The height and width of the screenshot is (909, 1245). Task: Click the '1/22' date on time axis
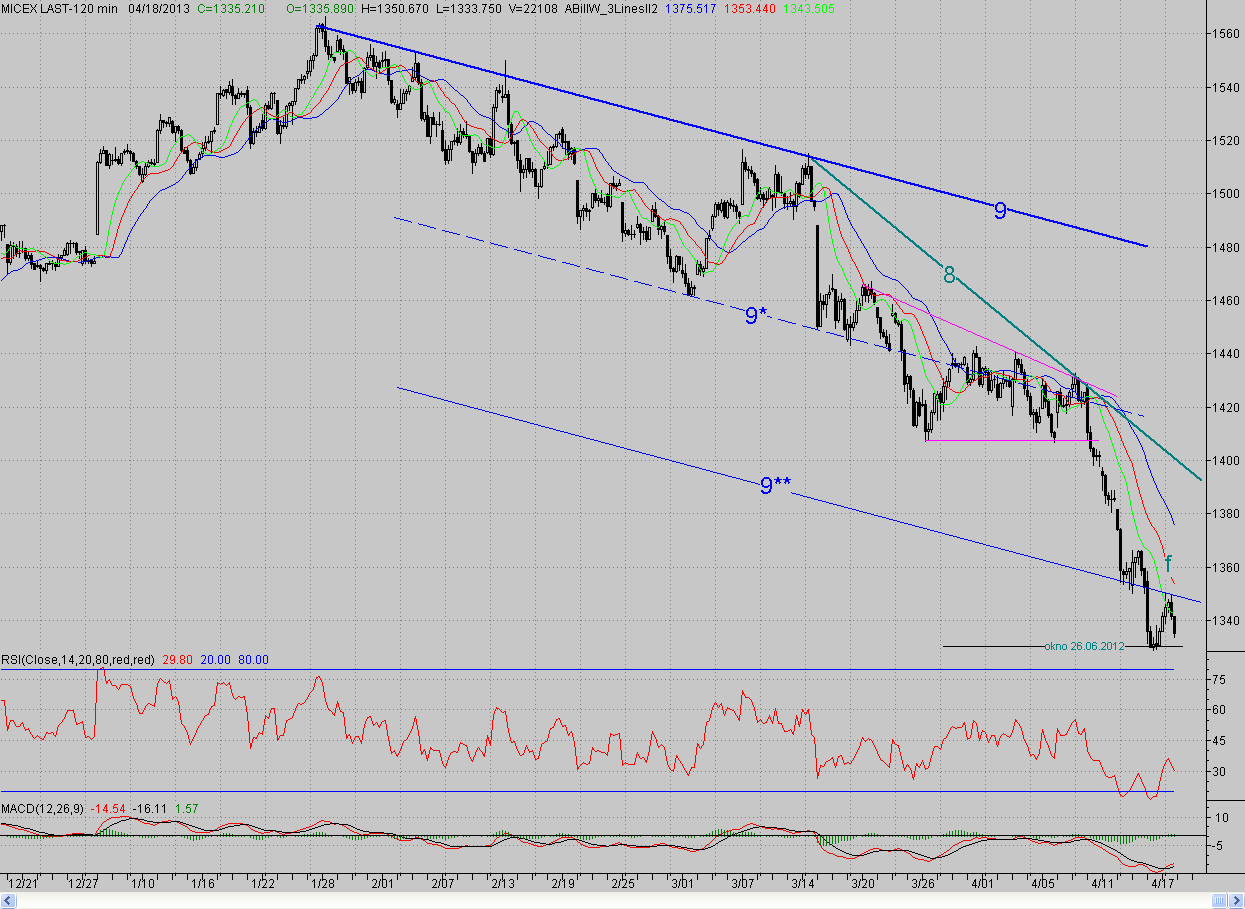[263, 883]
